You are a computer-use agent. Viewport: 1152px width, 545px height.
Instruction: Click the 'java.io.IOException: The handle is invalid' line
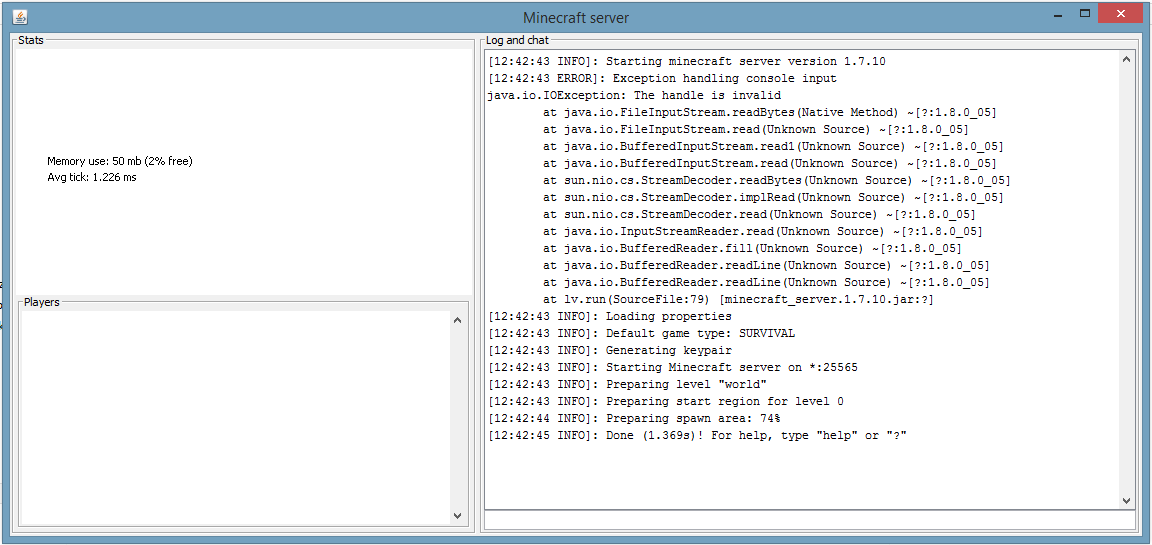(x=634, y=95)
